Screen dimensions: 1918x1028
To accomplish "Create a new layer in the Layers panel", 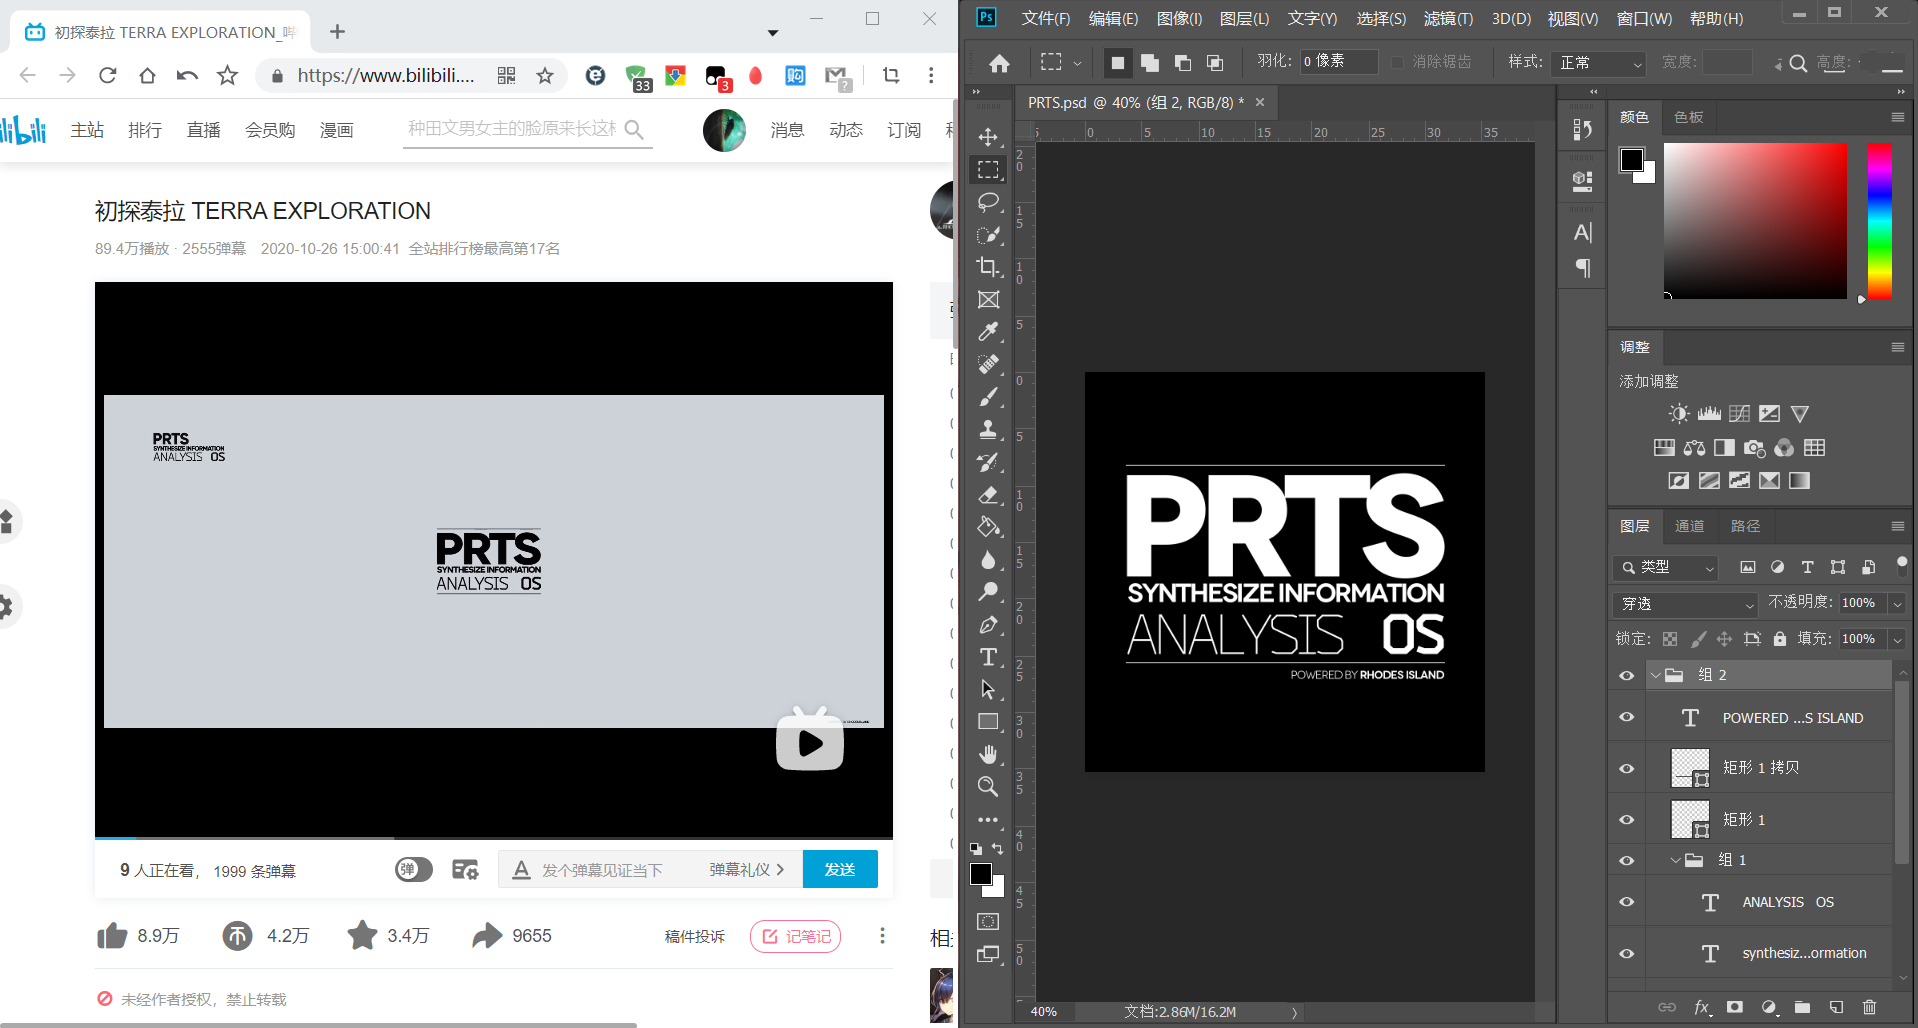I will tap(1837, 1007).
